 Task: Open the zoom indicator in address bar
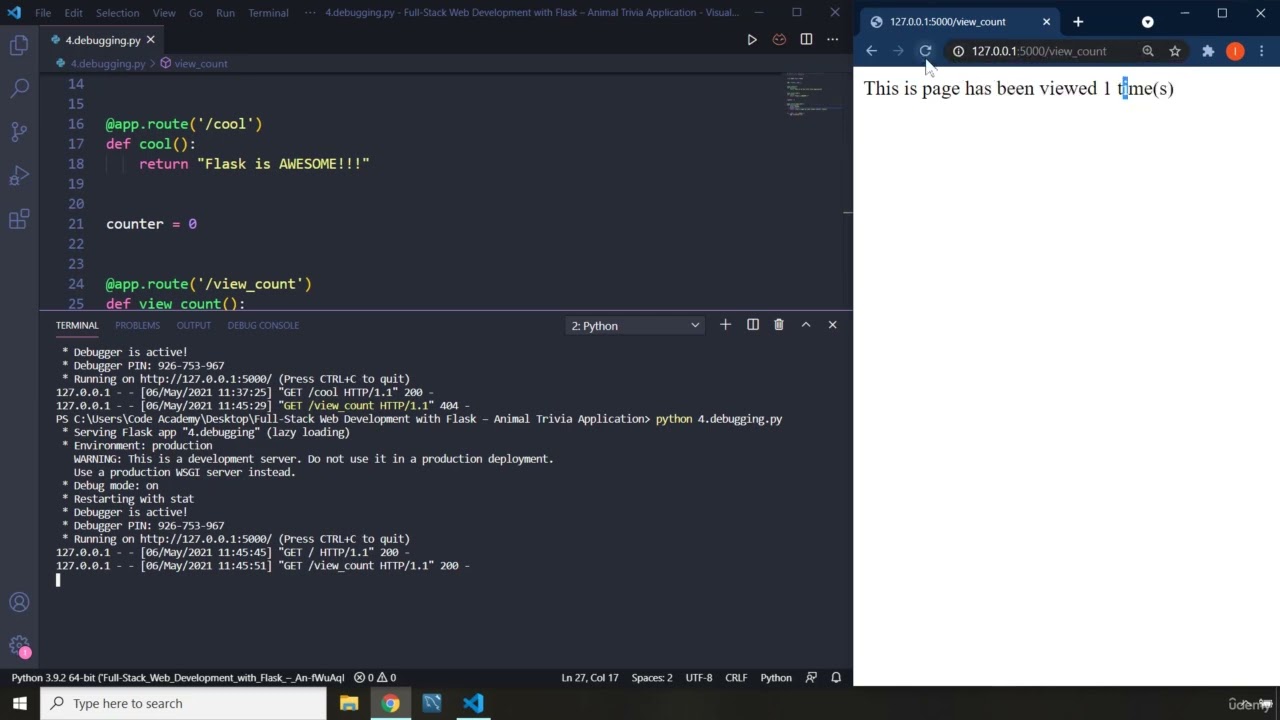1148,51
